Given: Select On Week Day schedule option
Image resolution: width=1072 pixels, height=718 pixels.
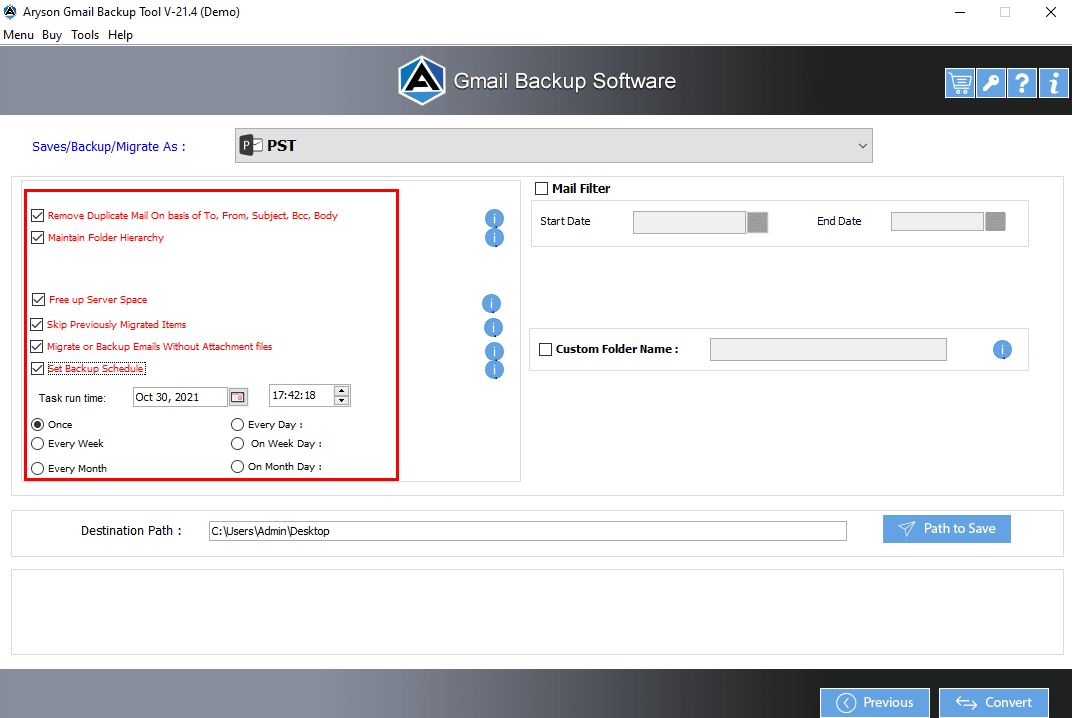Looking at the screenshot, I should (237, 444).
